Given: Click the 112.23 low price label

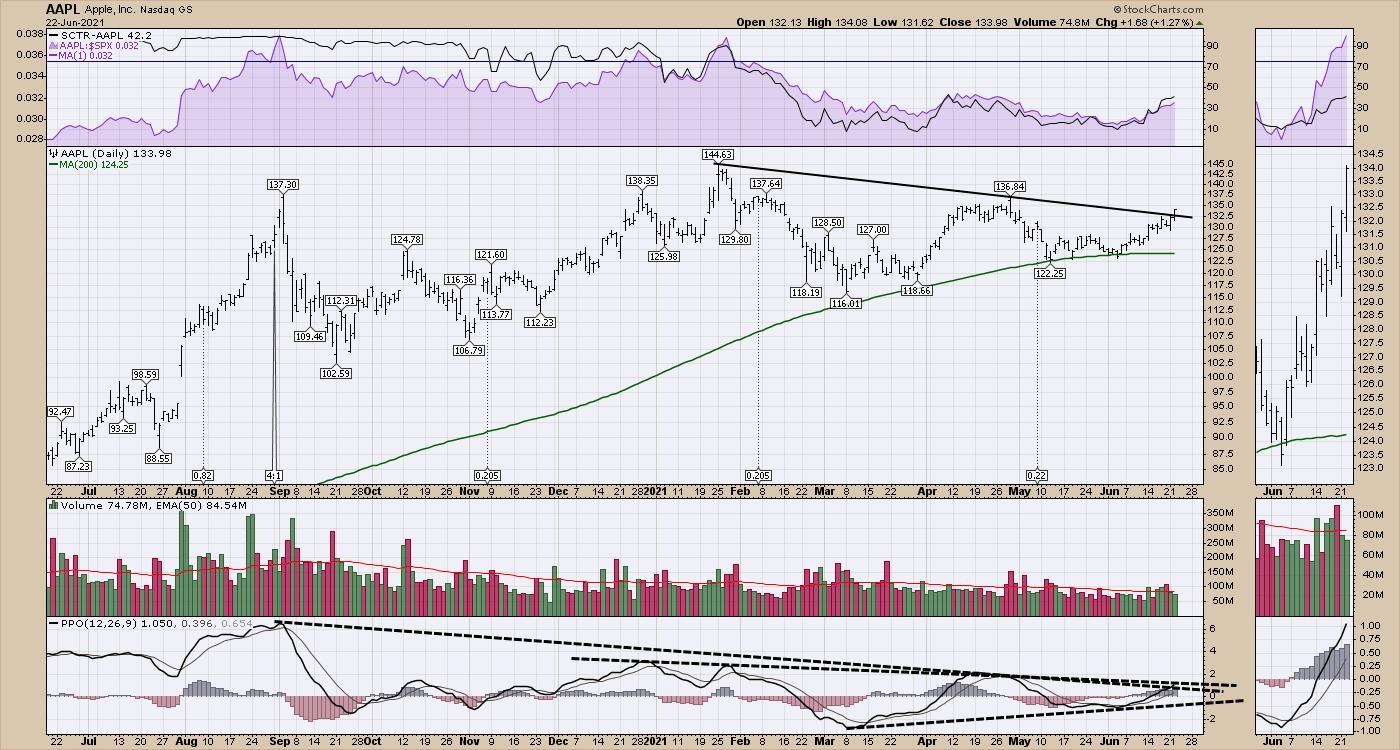Looking at the screenshot, I should click(x=539, y=321).
